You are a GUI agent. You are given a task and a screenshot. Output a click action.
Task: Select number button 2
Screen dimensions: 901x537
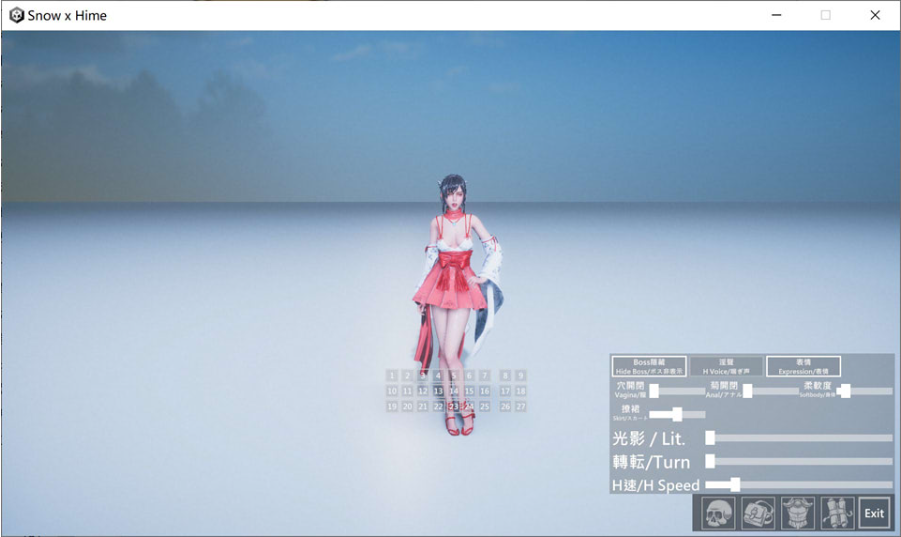pos(407,376)
